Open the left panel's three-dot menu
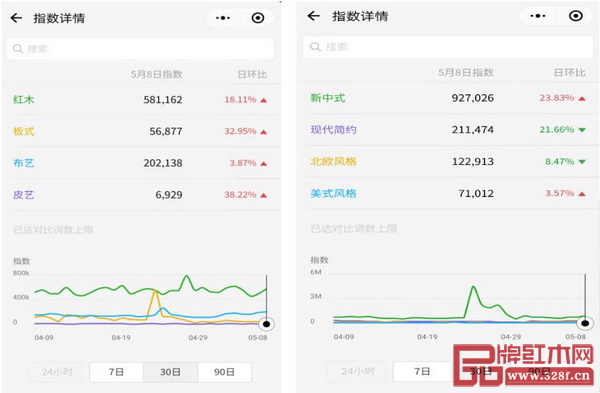This screenshot has width=600, height=393. (223, 18)
